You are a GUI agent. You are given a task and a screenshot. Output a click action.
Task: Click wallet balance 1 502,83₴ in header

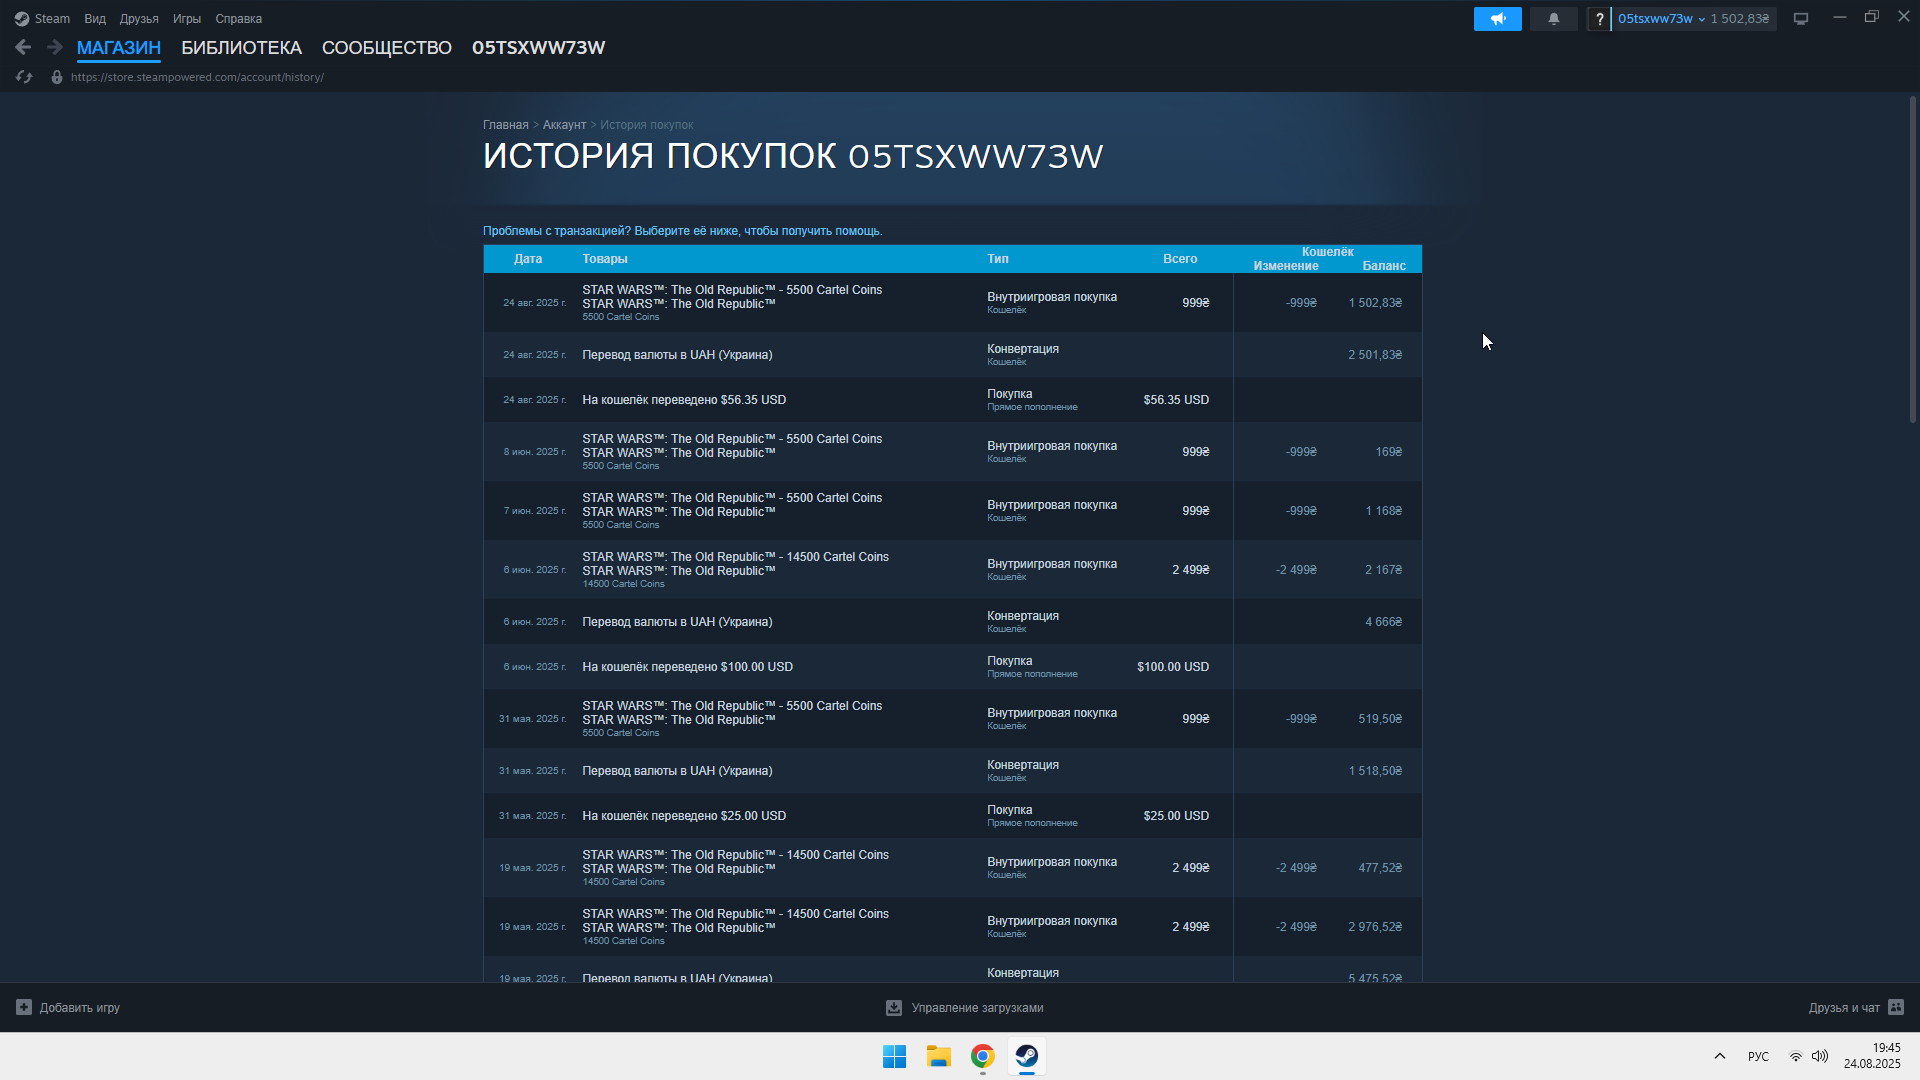click(1740, 19)
